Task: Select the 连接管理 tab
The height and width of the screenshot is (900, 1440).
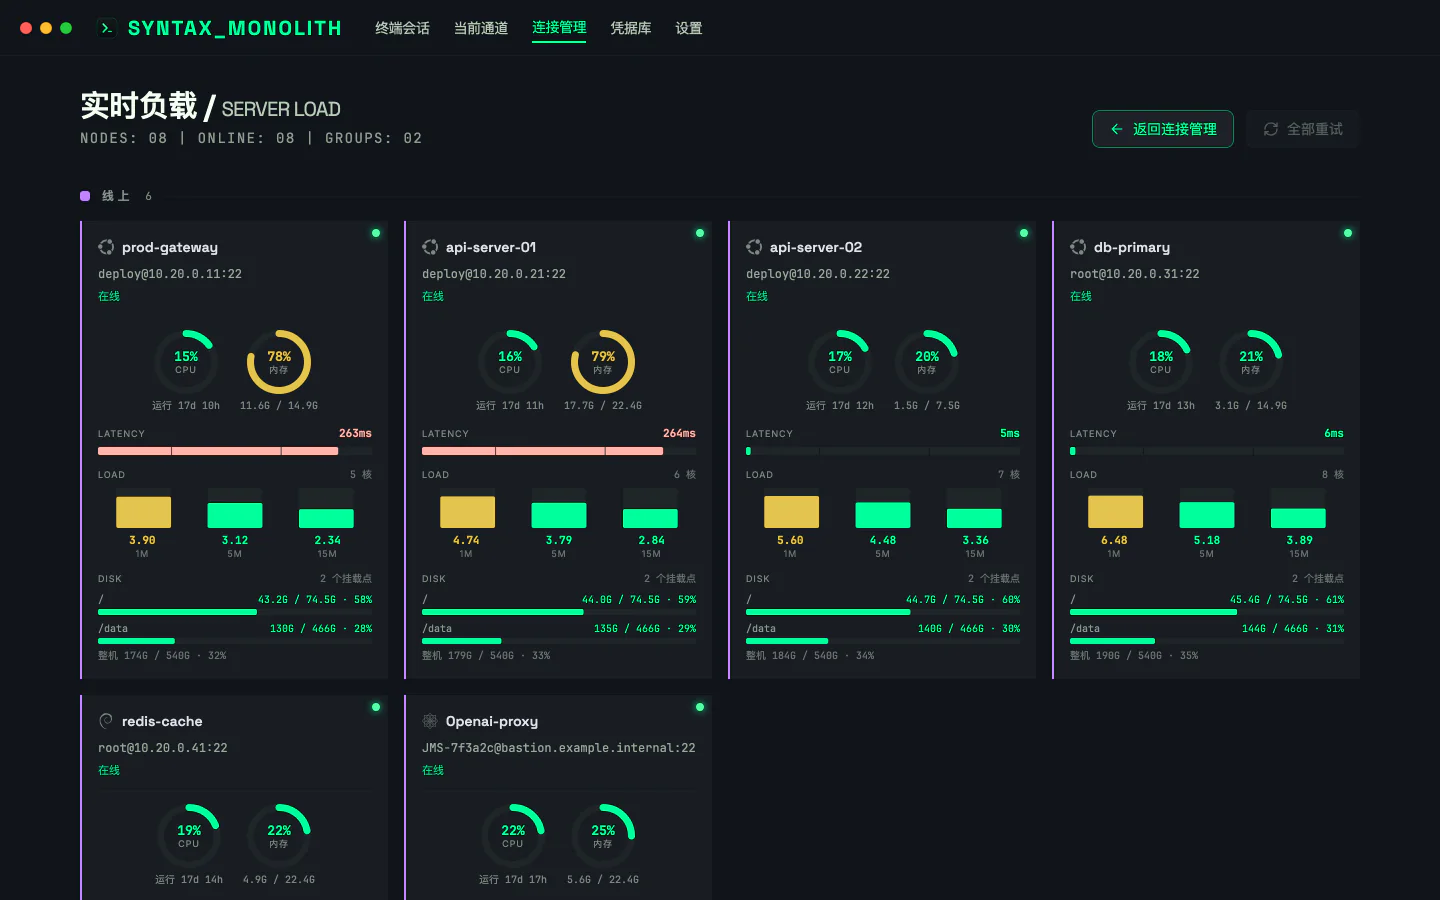Action: (559, 28)
